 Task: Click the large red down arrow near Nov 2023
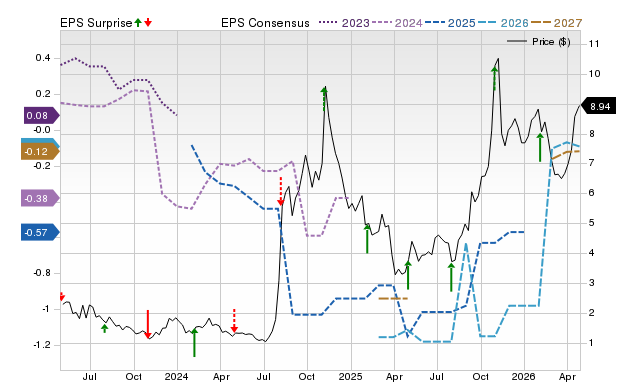(148, 324)
